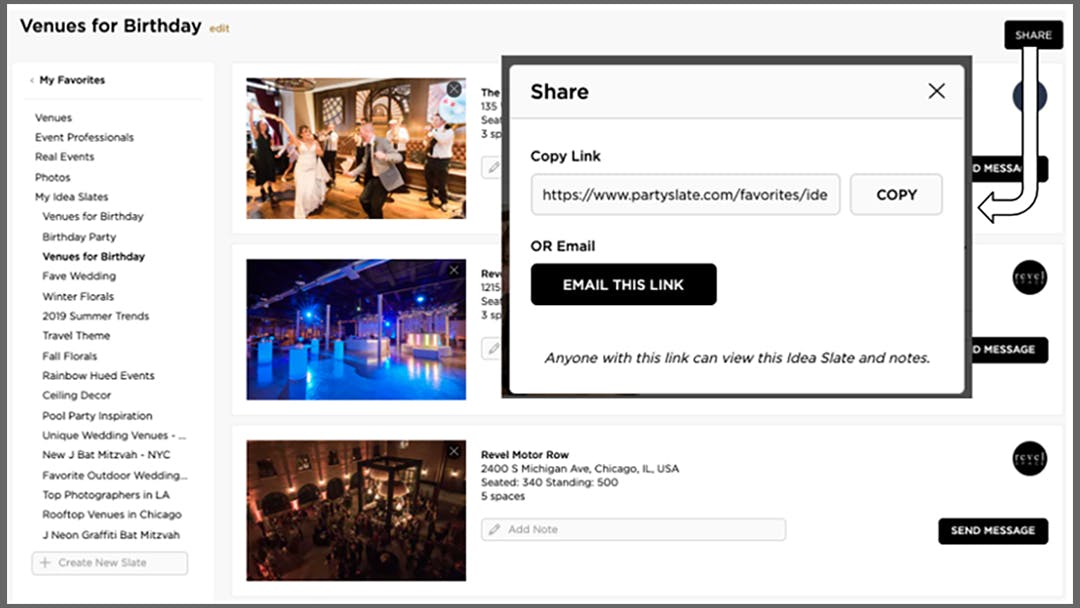Go back using My Favorites chevron
1080x608 pixels.
pos(32,80)
